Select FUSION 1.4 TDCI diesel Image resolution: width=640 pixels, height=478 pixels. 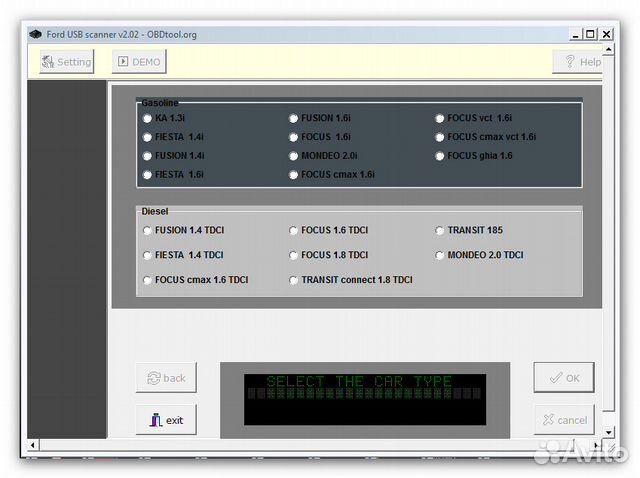point(147,231)
